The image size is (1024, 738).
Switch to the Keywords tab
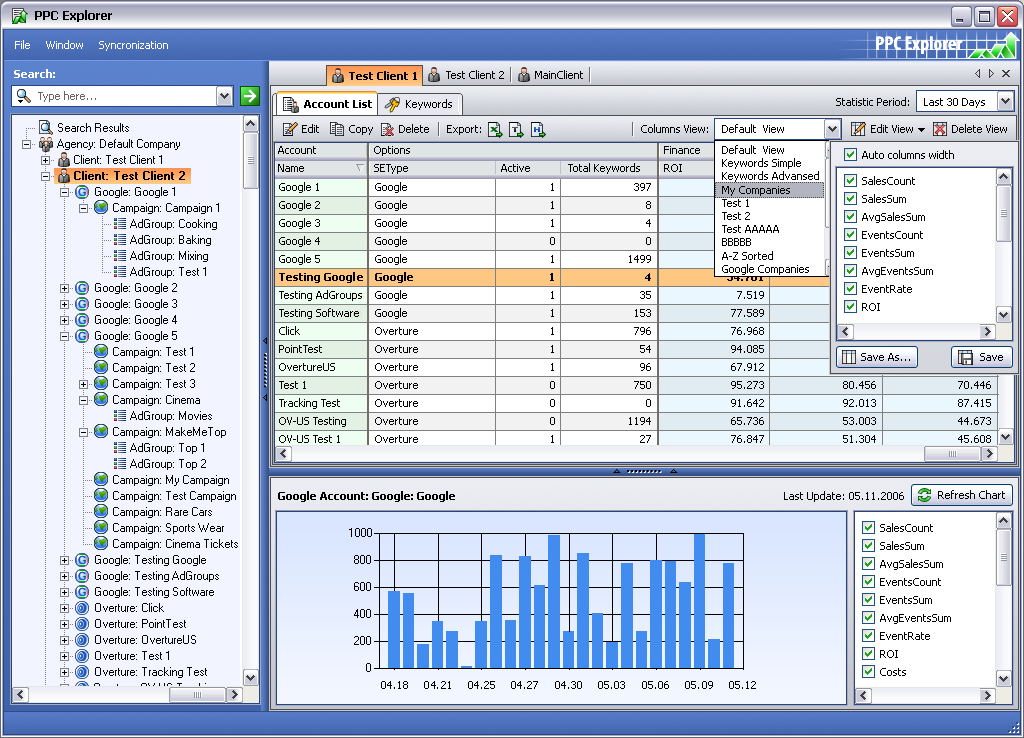[x=419, y=104]
